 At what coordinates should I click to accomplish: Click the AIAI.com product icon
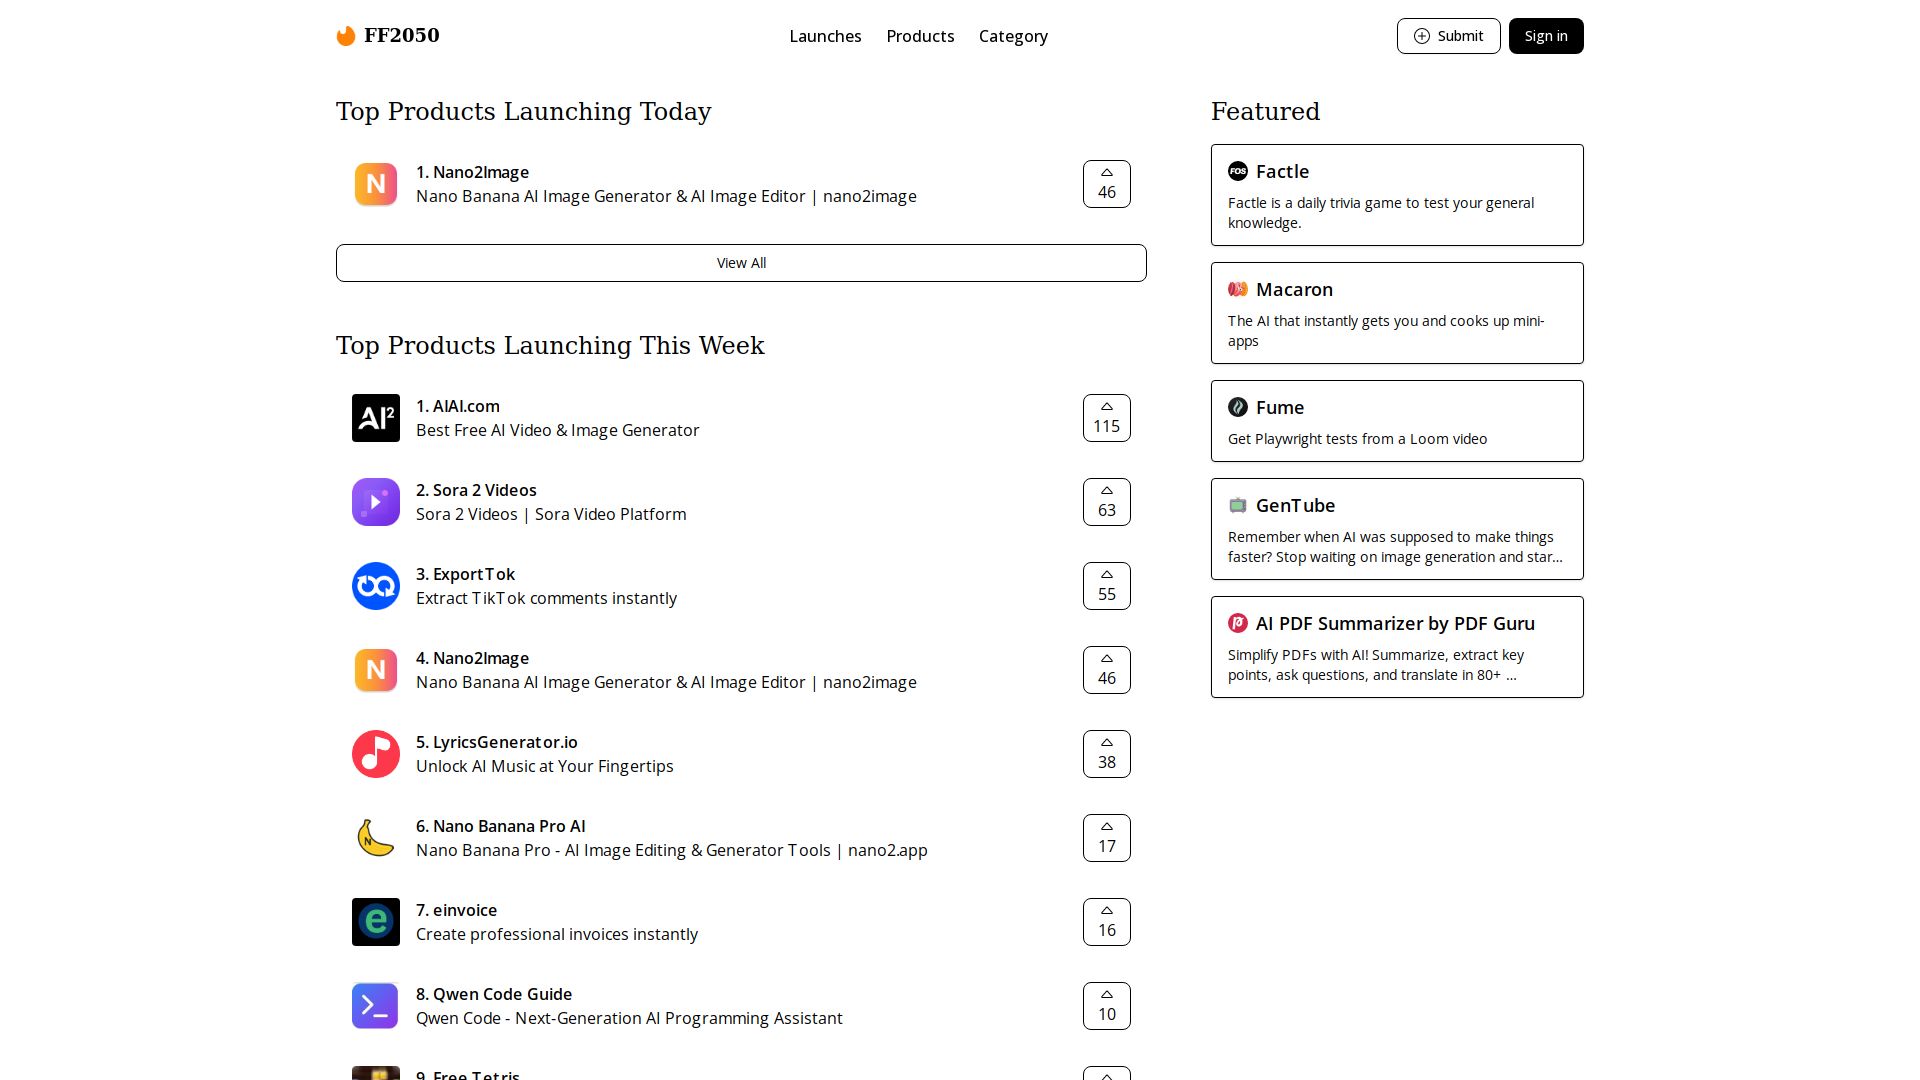(376, 418)
